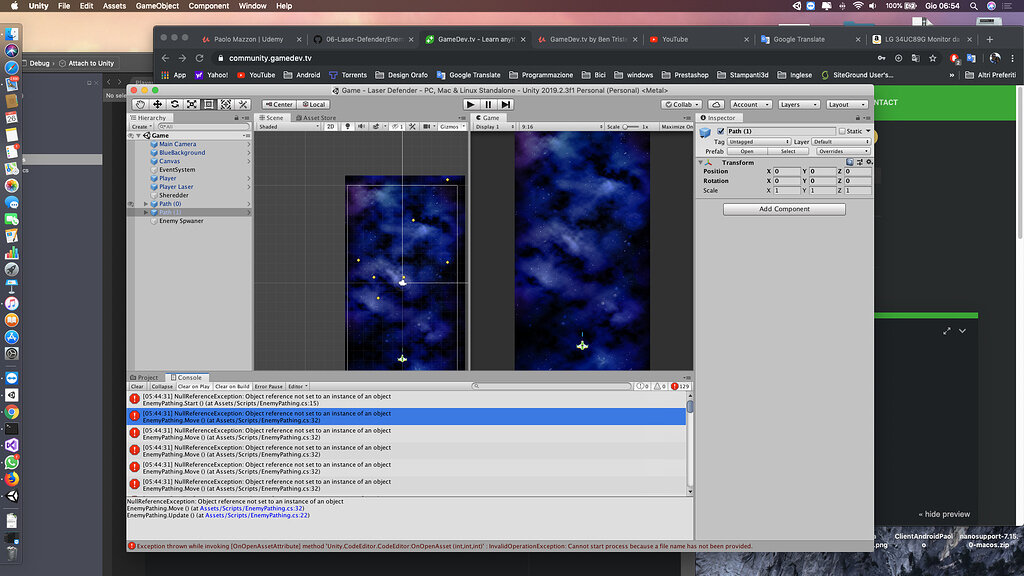The width and height of the screenshot is (1024, 576).
Task: Select the Rect Transform tool
Action: click(209, 104)
